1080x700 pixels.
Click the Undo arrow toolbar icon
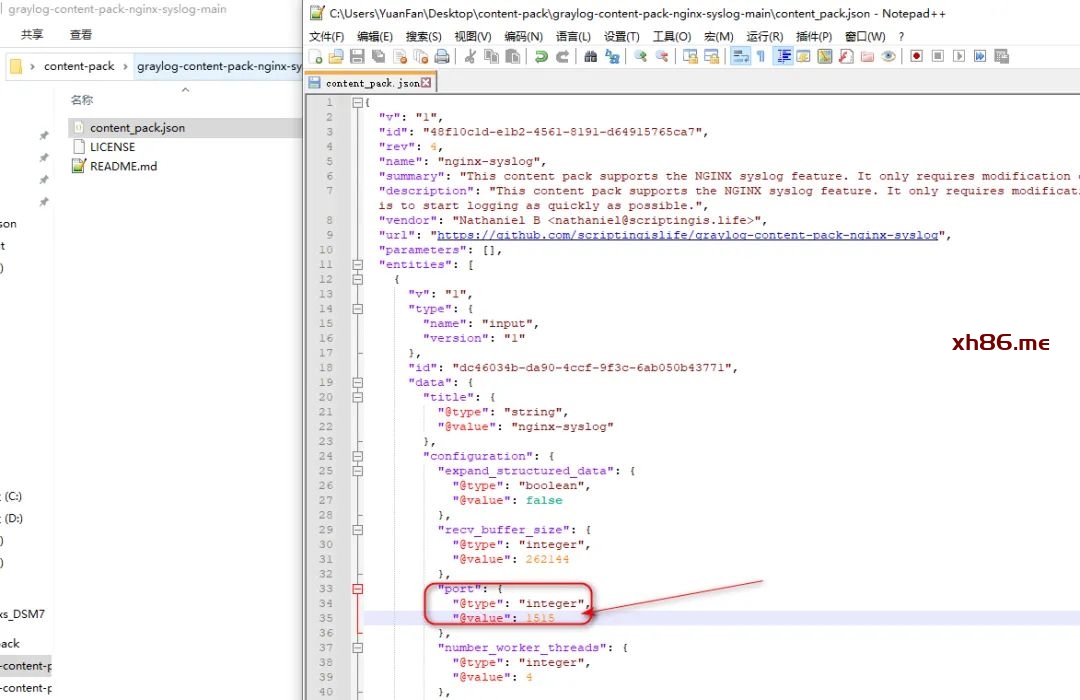click(x=541, y=57)
